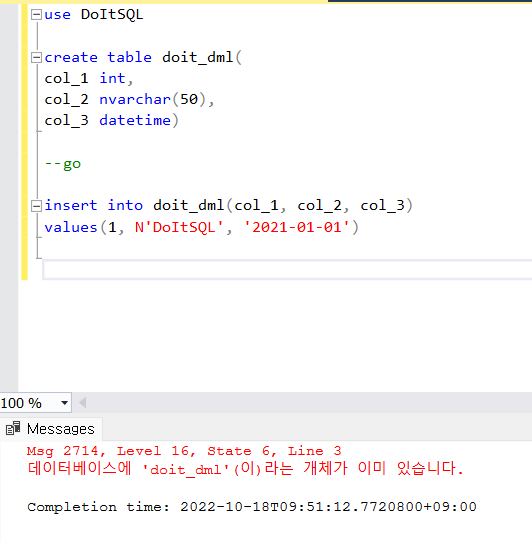Click the 'Completion time' message line
This screenshot has width=532, height=542.
point(252,507)
